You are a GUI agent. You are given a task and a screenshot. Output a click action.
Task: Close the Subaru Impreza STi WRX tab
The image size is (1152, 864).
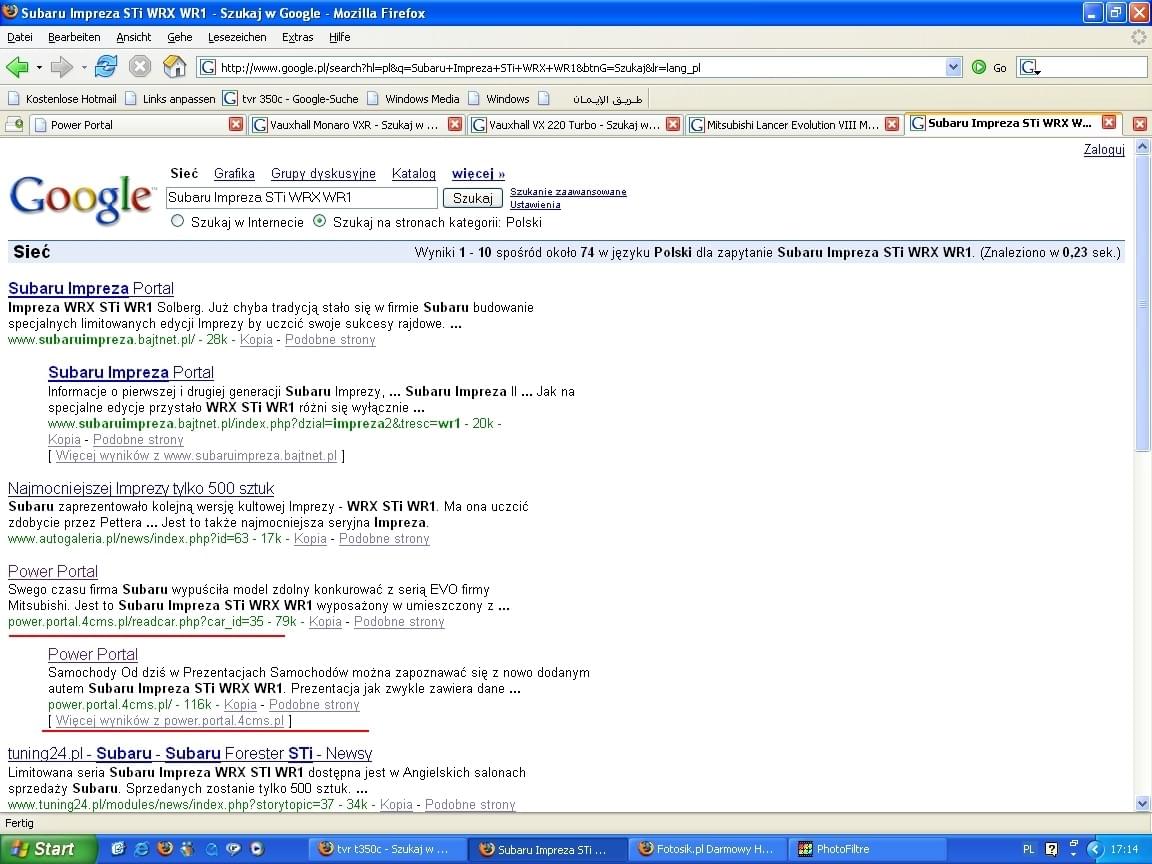coord(1109,122)
